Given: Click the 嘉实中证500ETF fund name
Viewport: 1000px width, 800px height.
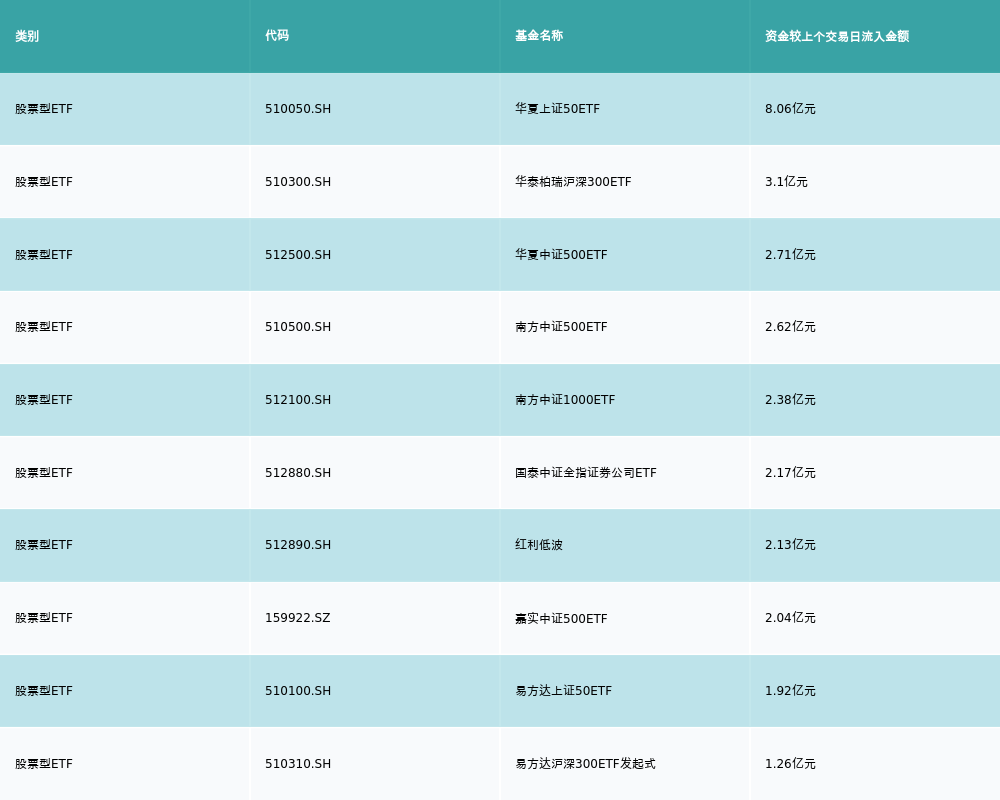Looking at the screenshot, I should (x=561, y=618).
